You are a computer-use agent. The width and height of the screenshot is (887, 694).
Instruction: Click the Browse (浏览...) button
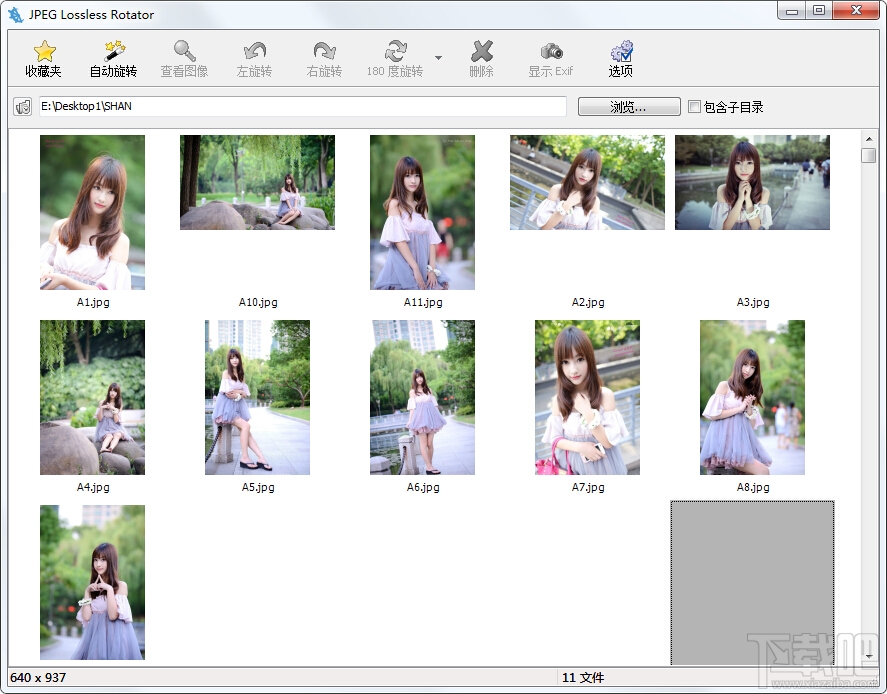click(x=629, y=107)
